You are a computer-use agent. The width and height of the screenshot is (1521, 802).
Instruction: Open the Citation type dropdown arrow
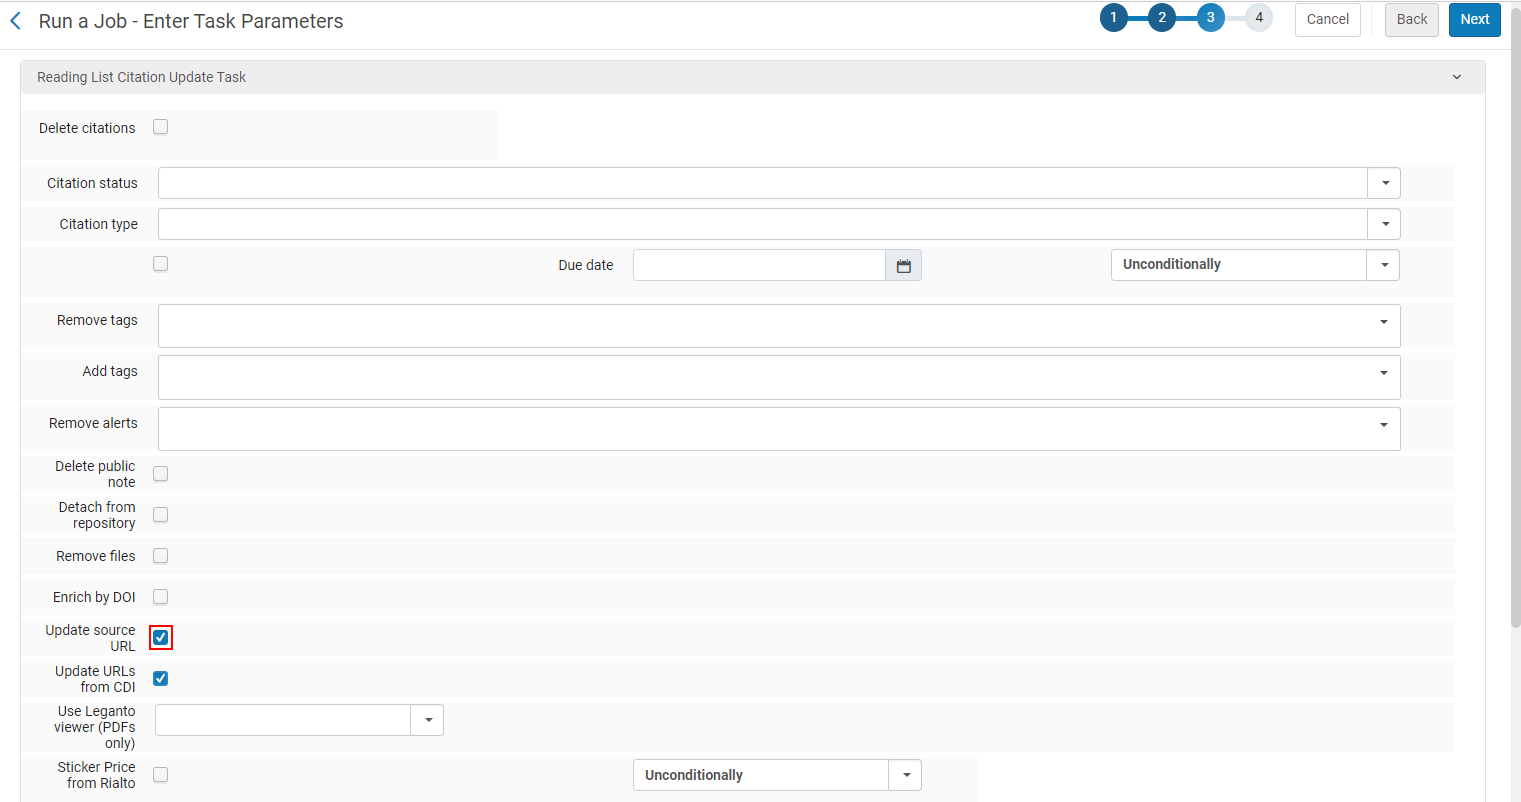[x=1385, y=224]
